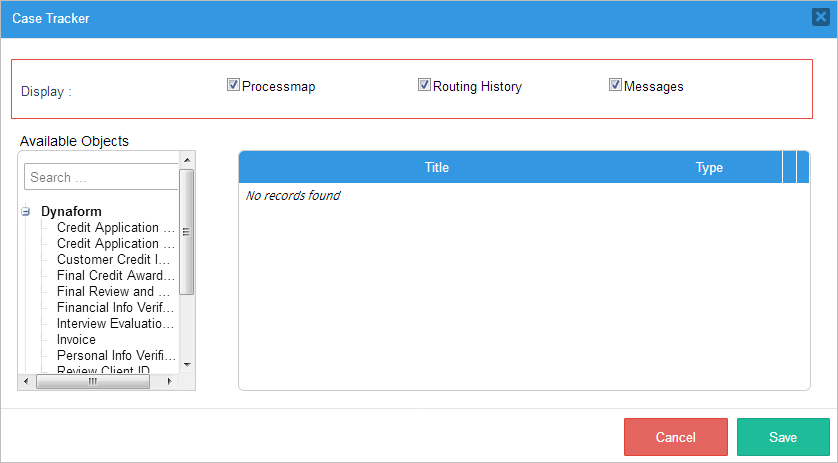Viewport: 838px width, 463px height.
Task: Choose the Interview Evaluation tree item
Action: click(115, 324)
